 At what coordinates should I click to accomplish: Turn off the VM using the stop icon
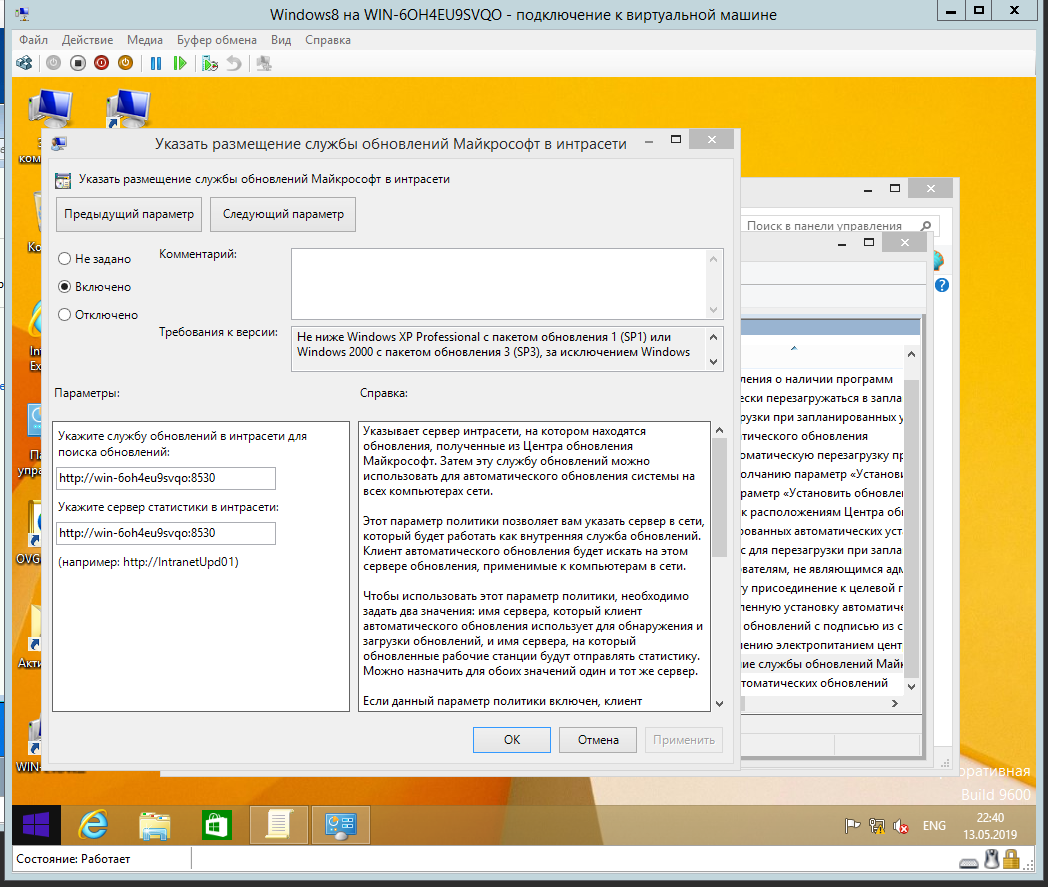(x=78, y=64)
